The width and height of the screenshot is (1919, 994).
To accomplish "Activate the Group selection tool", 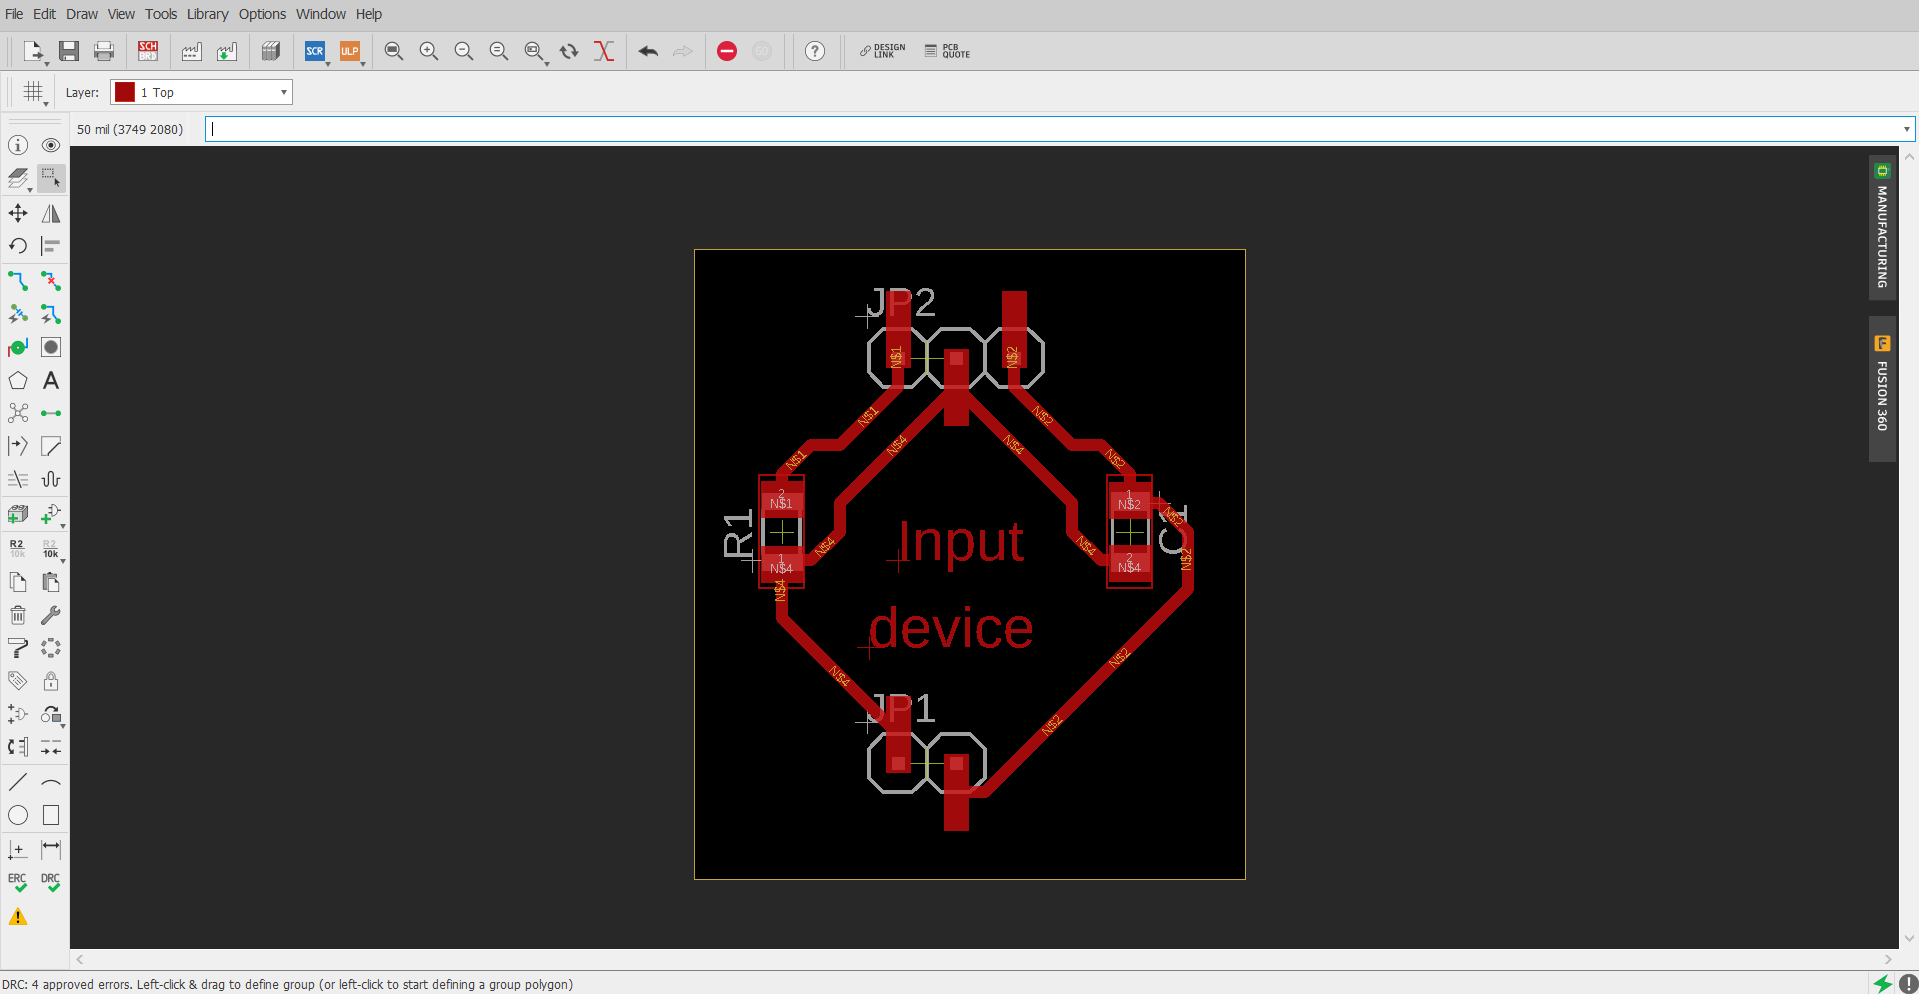I will (51, 178).
